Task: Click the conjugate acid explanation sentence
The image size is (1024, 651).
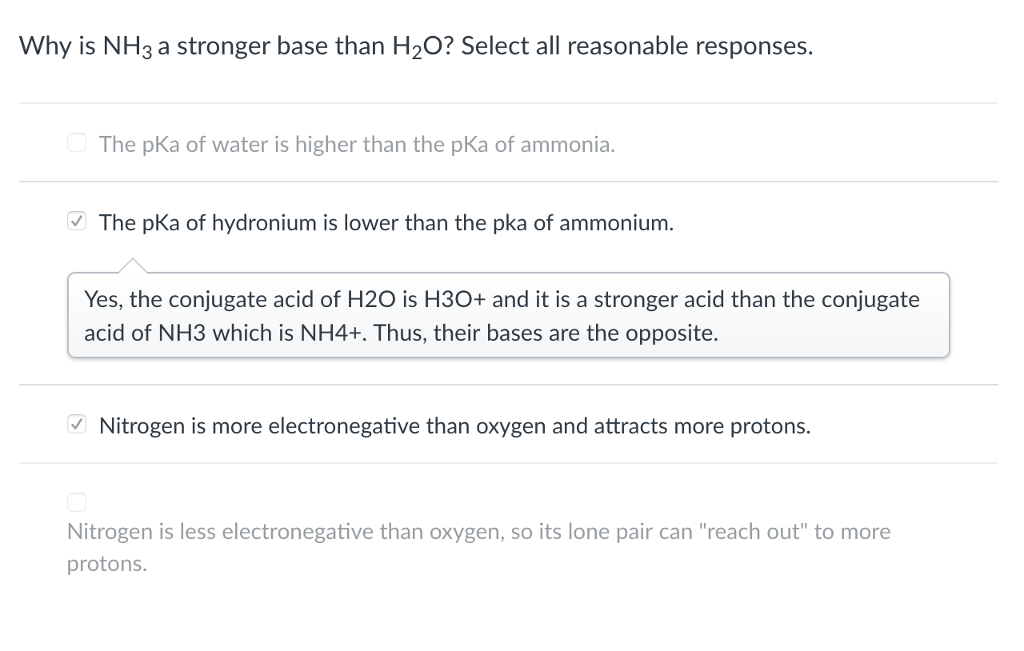Action: point(500,299)
